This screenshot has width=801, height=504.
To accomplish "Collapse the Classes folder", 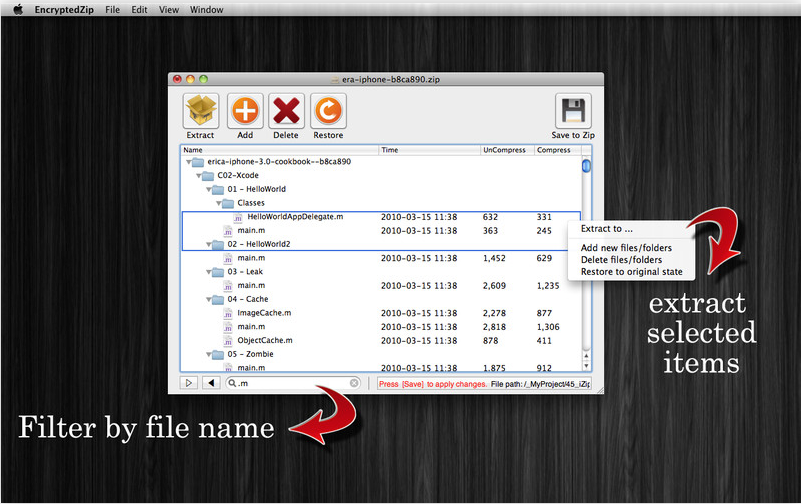I will point(219,203).
